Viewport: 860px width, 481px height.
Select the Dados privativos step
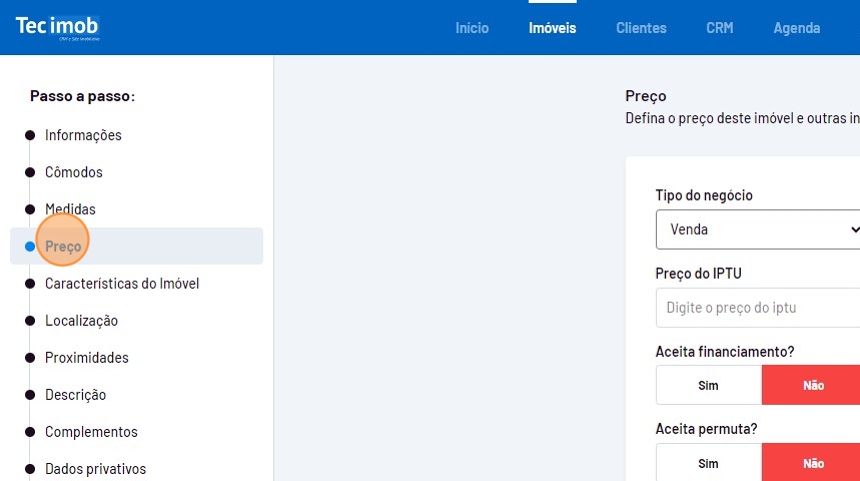(95, 469)
